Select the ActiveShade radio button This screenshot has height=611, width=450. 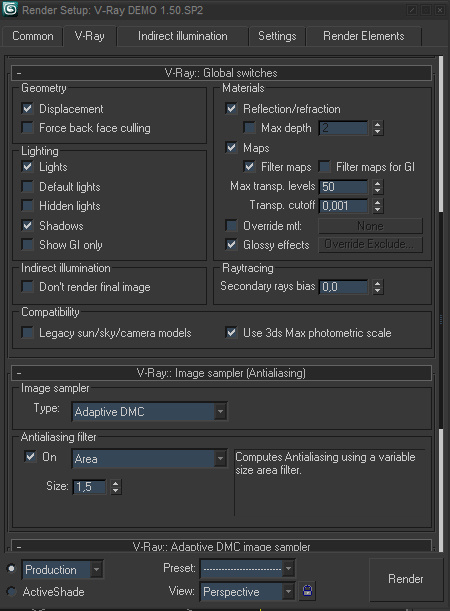(x=11, y=592)
